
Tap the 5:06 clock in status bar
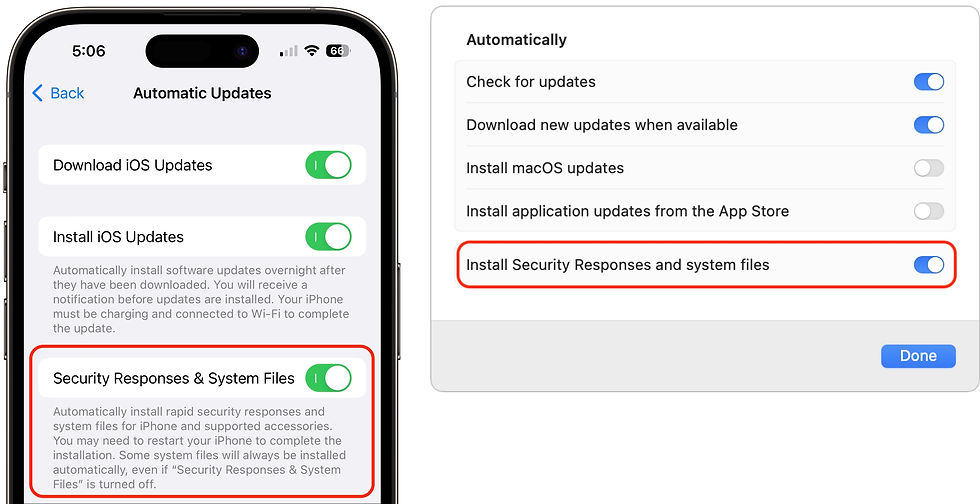(89, 51)
